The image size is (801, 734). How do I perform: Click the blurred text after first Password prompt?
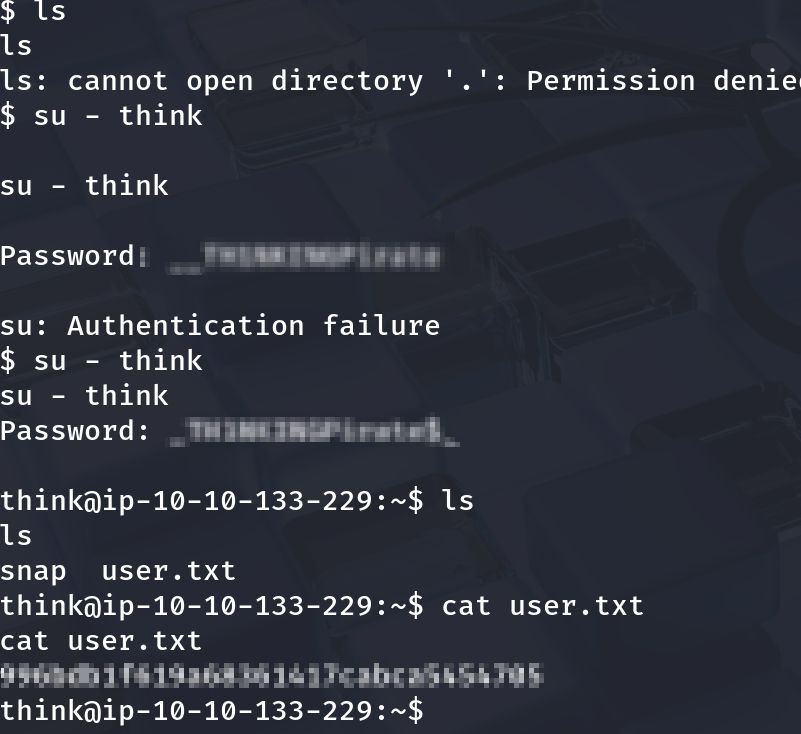(304, 258)
